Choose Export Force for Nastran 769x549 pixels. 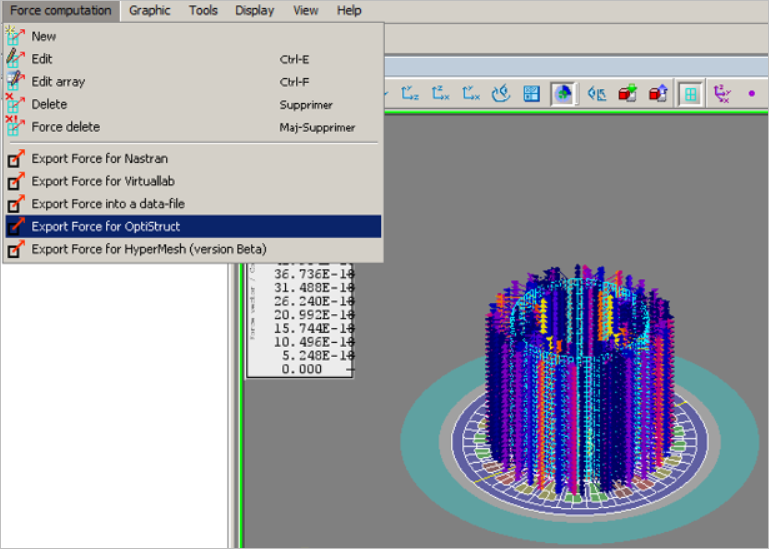[100, 158]
